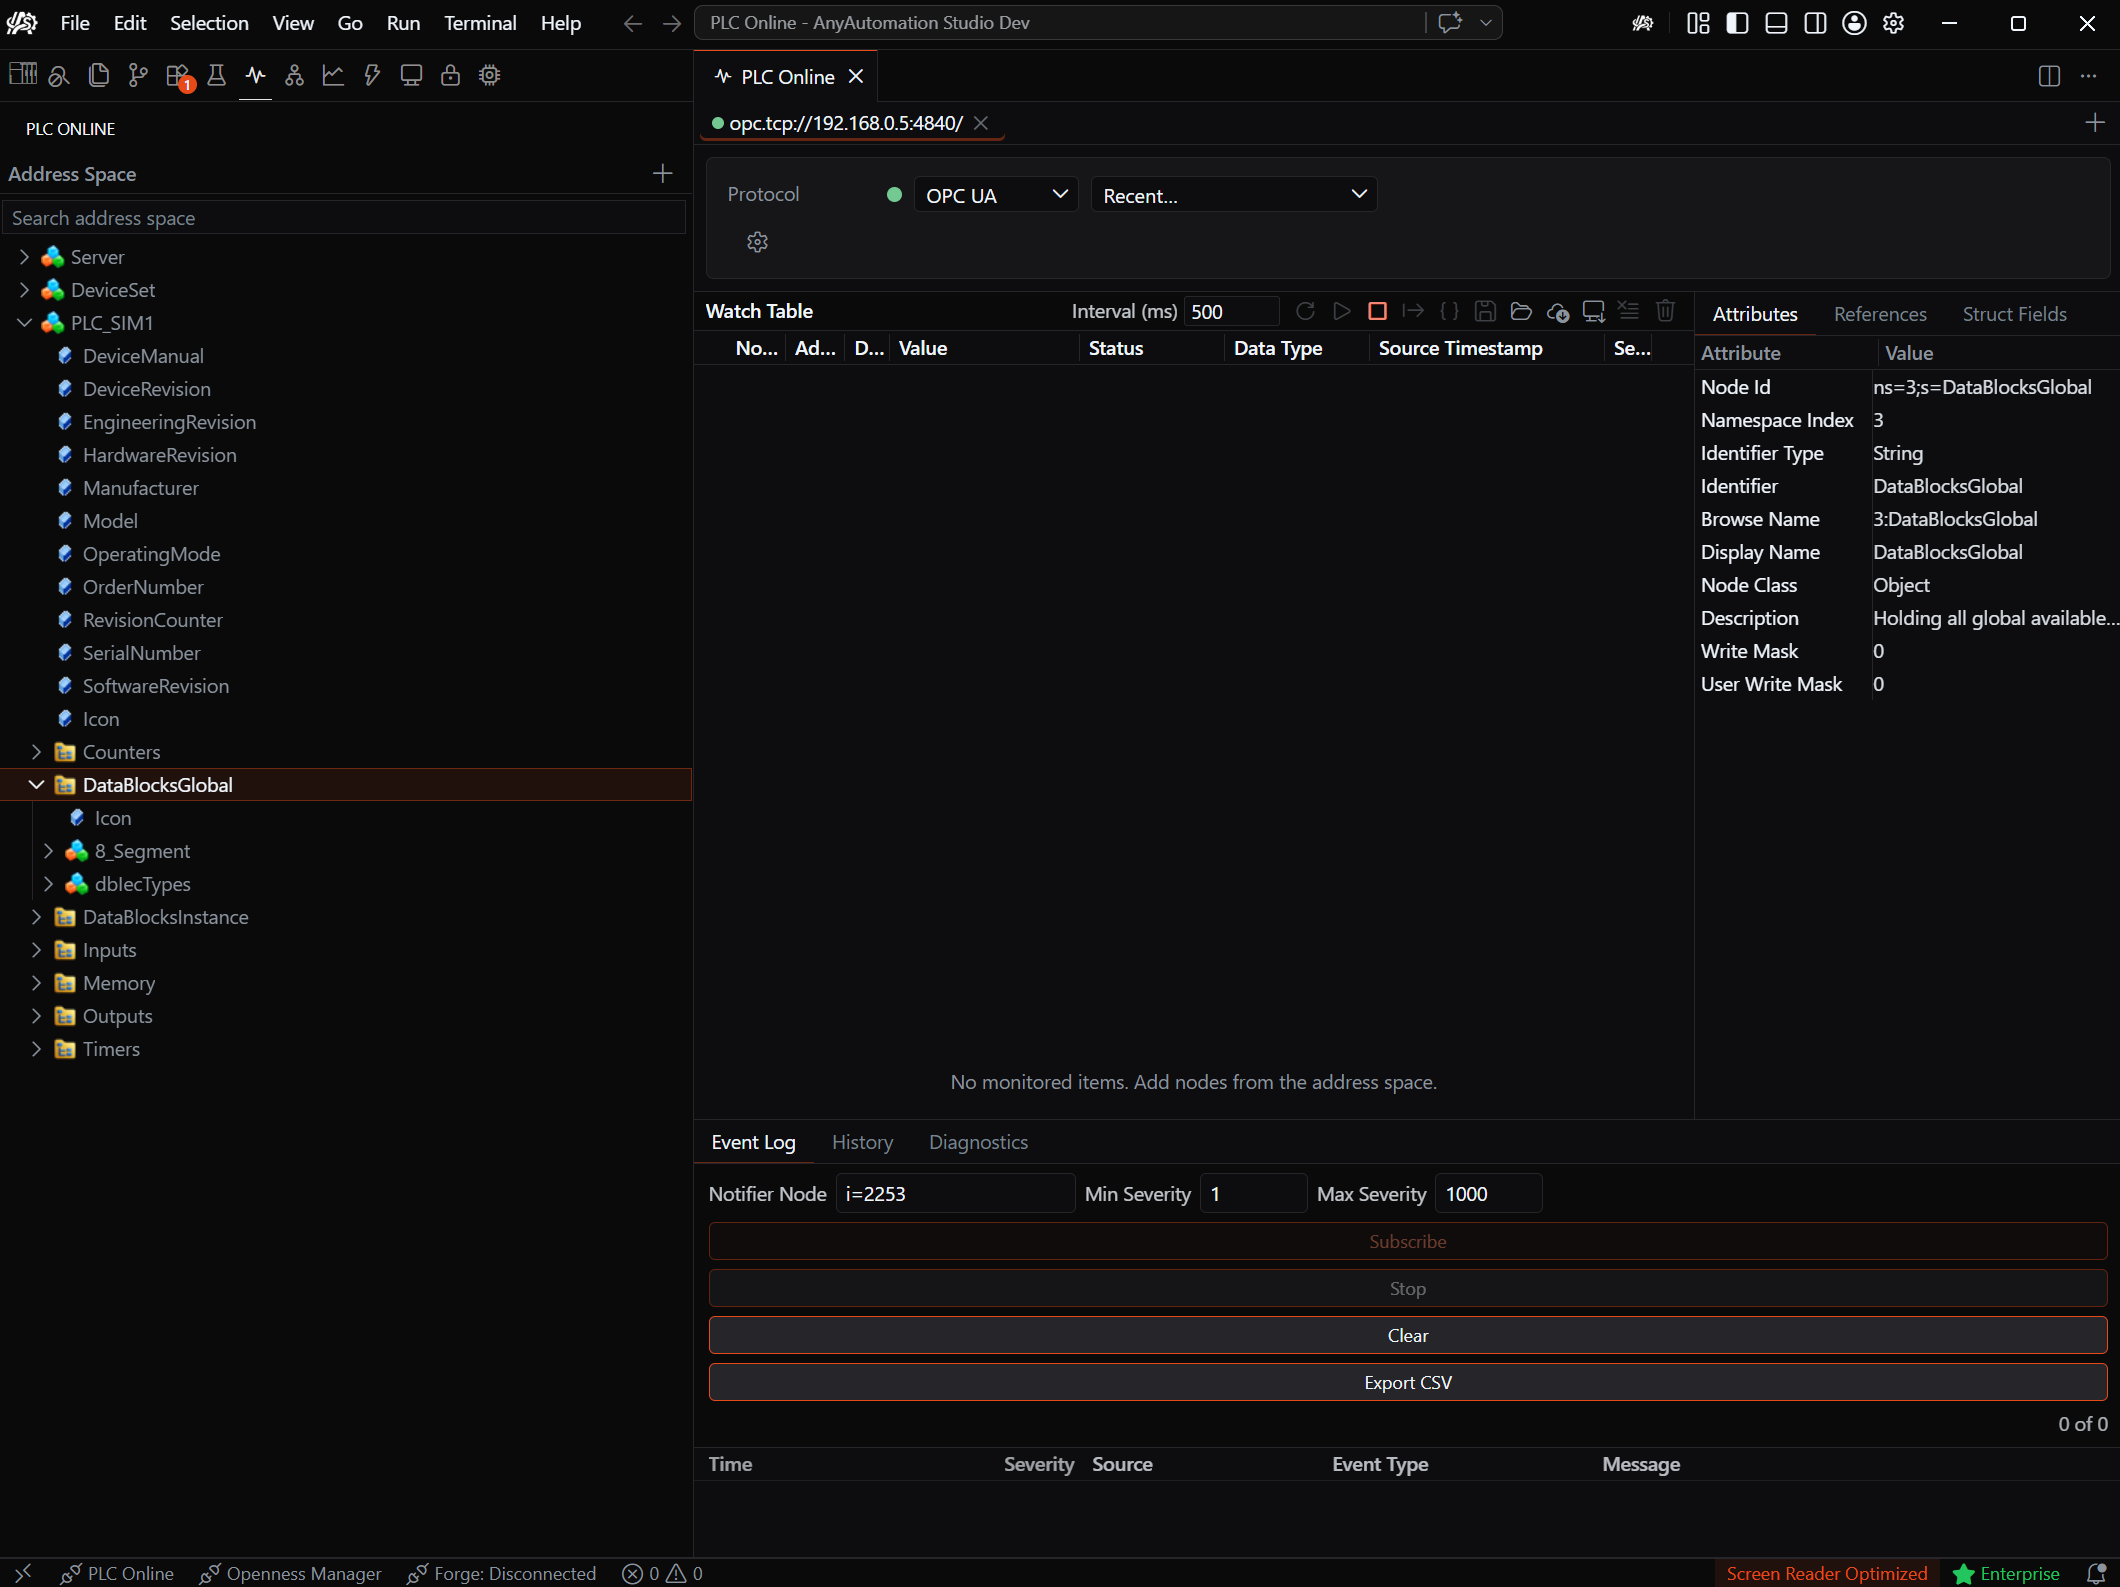Click the Export CSV button
The width and height of the screenshot is (2120, 1587).
point(1407,1382)
